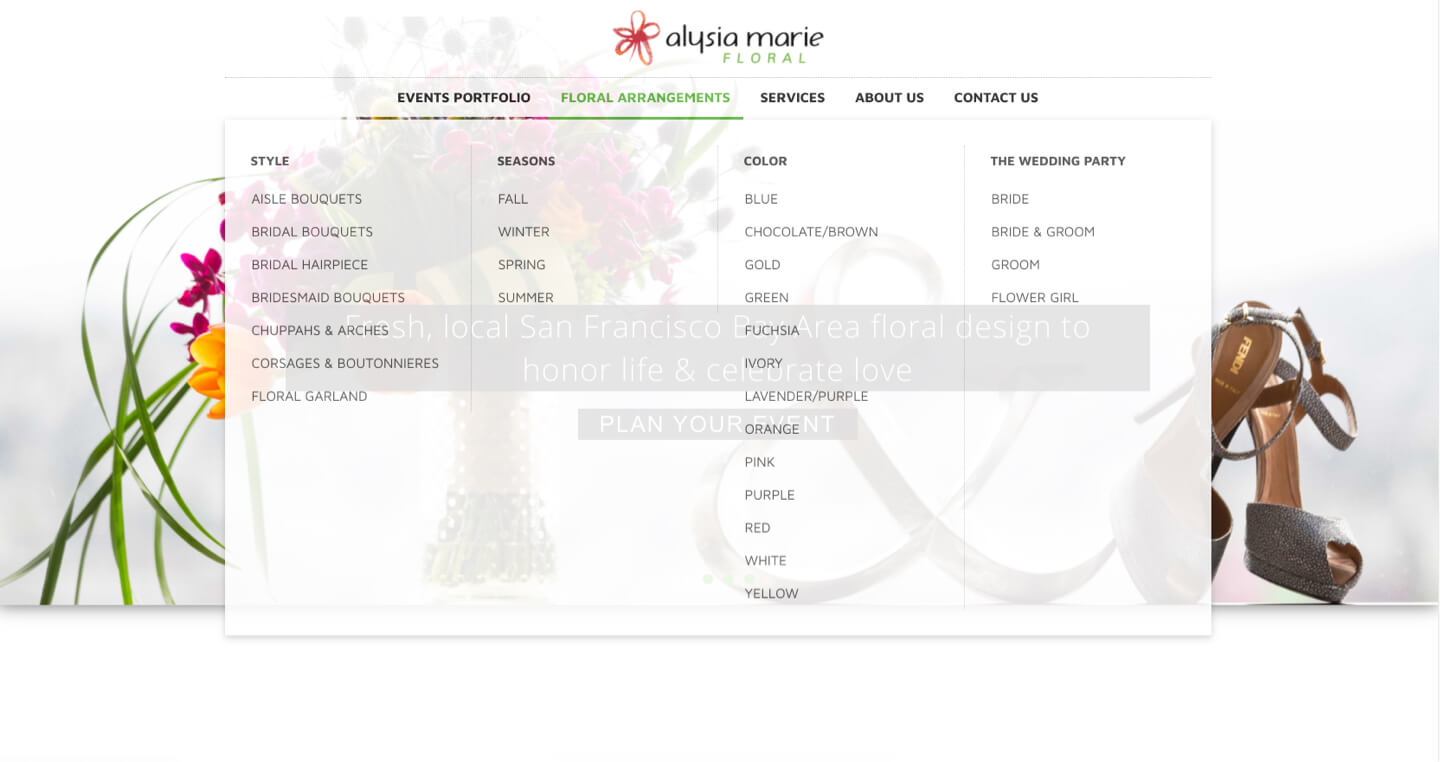Choose the Purple color category
The width and height of the screenshot is (1440, 762).
tap(769, 496)
